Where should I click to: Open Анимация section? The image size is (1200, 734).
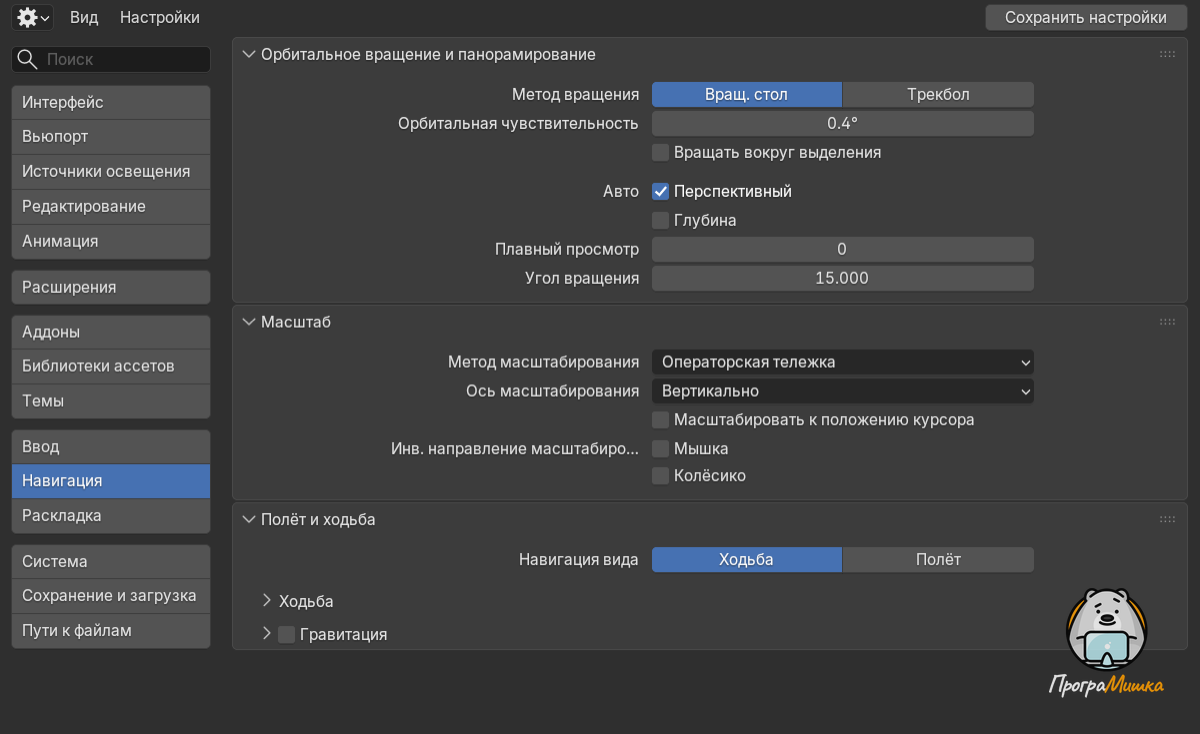(111, 241)
